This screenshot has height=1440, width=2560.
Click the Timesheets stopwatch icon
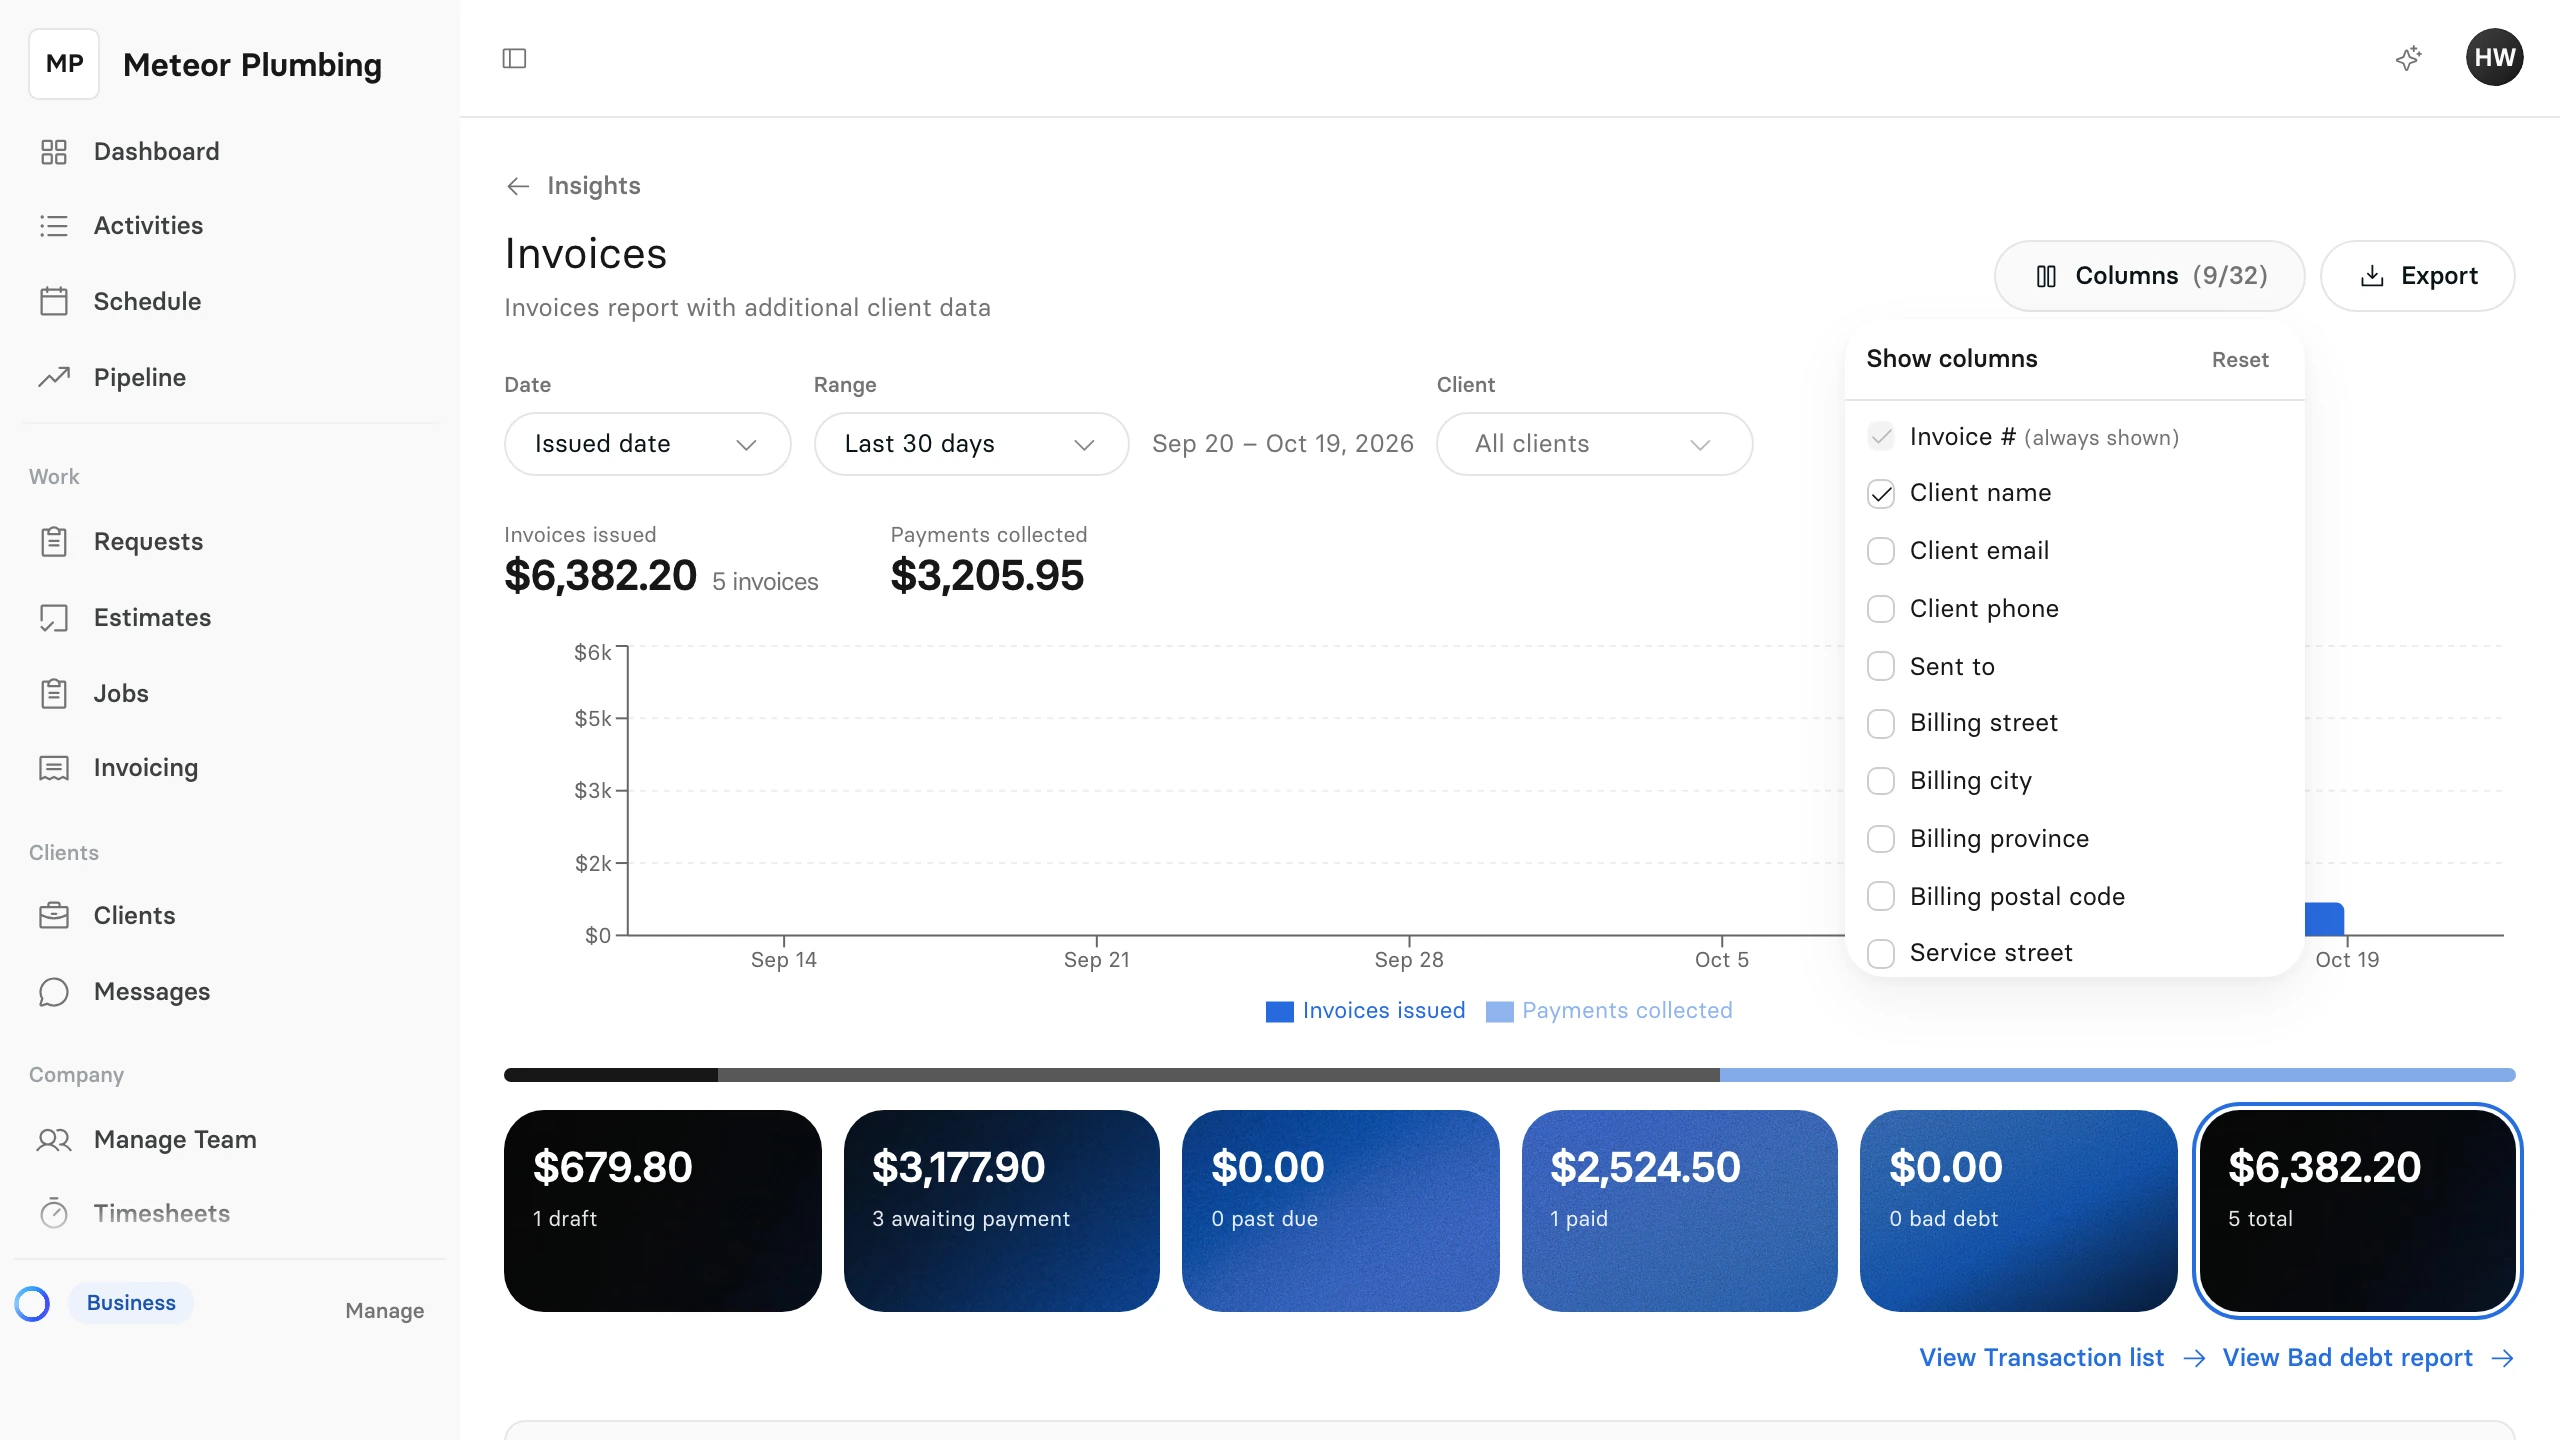tap(54, 1213)
